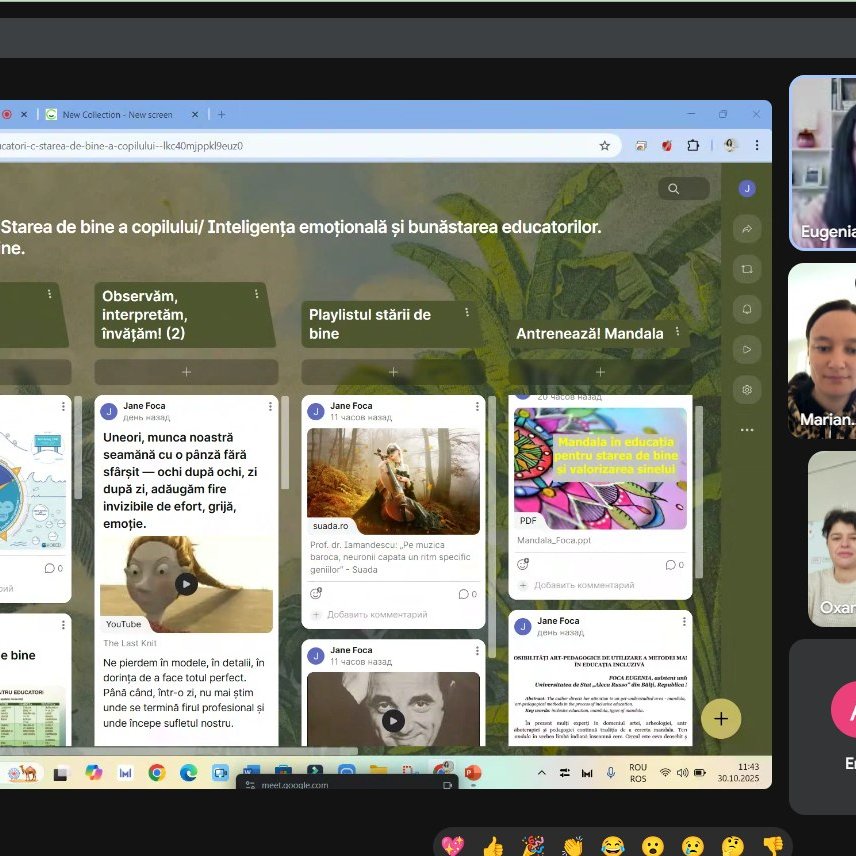The height and width of the screenshot is (856, 856).
Task: Open the notifications bell in Padlet sidebar
Action: tap(746, 308)
